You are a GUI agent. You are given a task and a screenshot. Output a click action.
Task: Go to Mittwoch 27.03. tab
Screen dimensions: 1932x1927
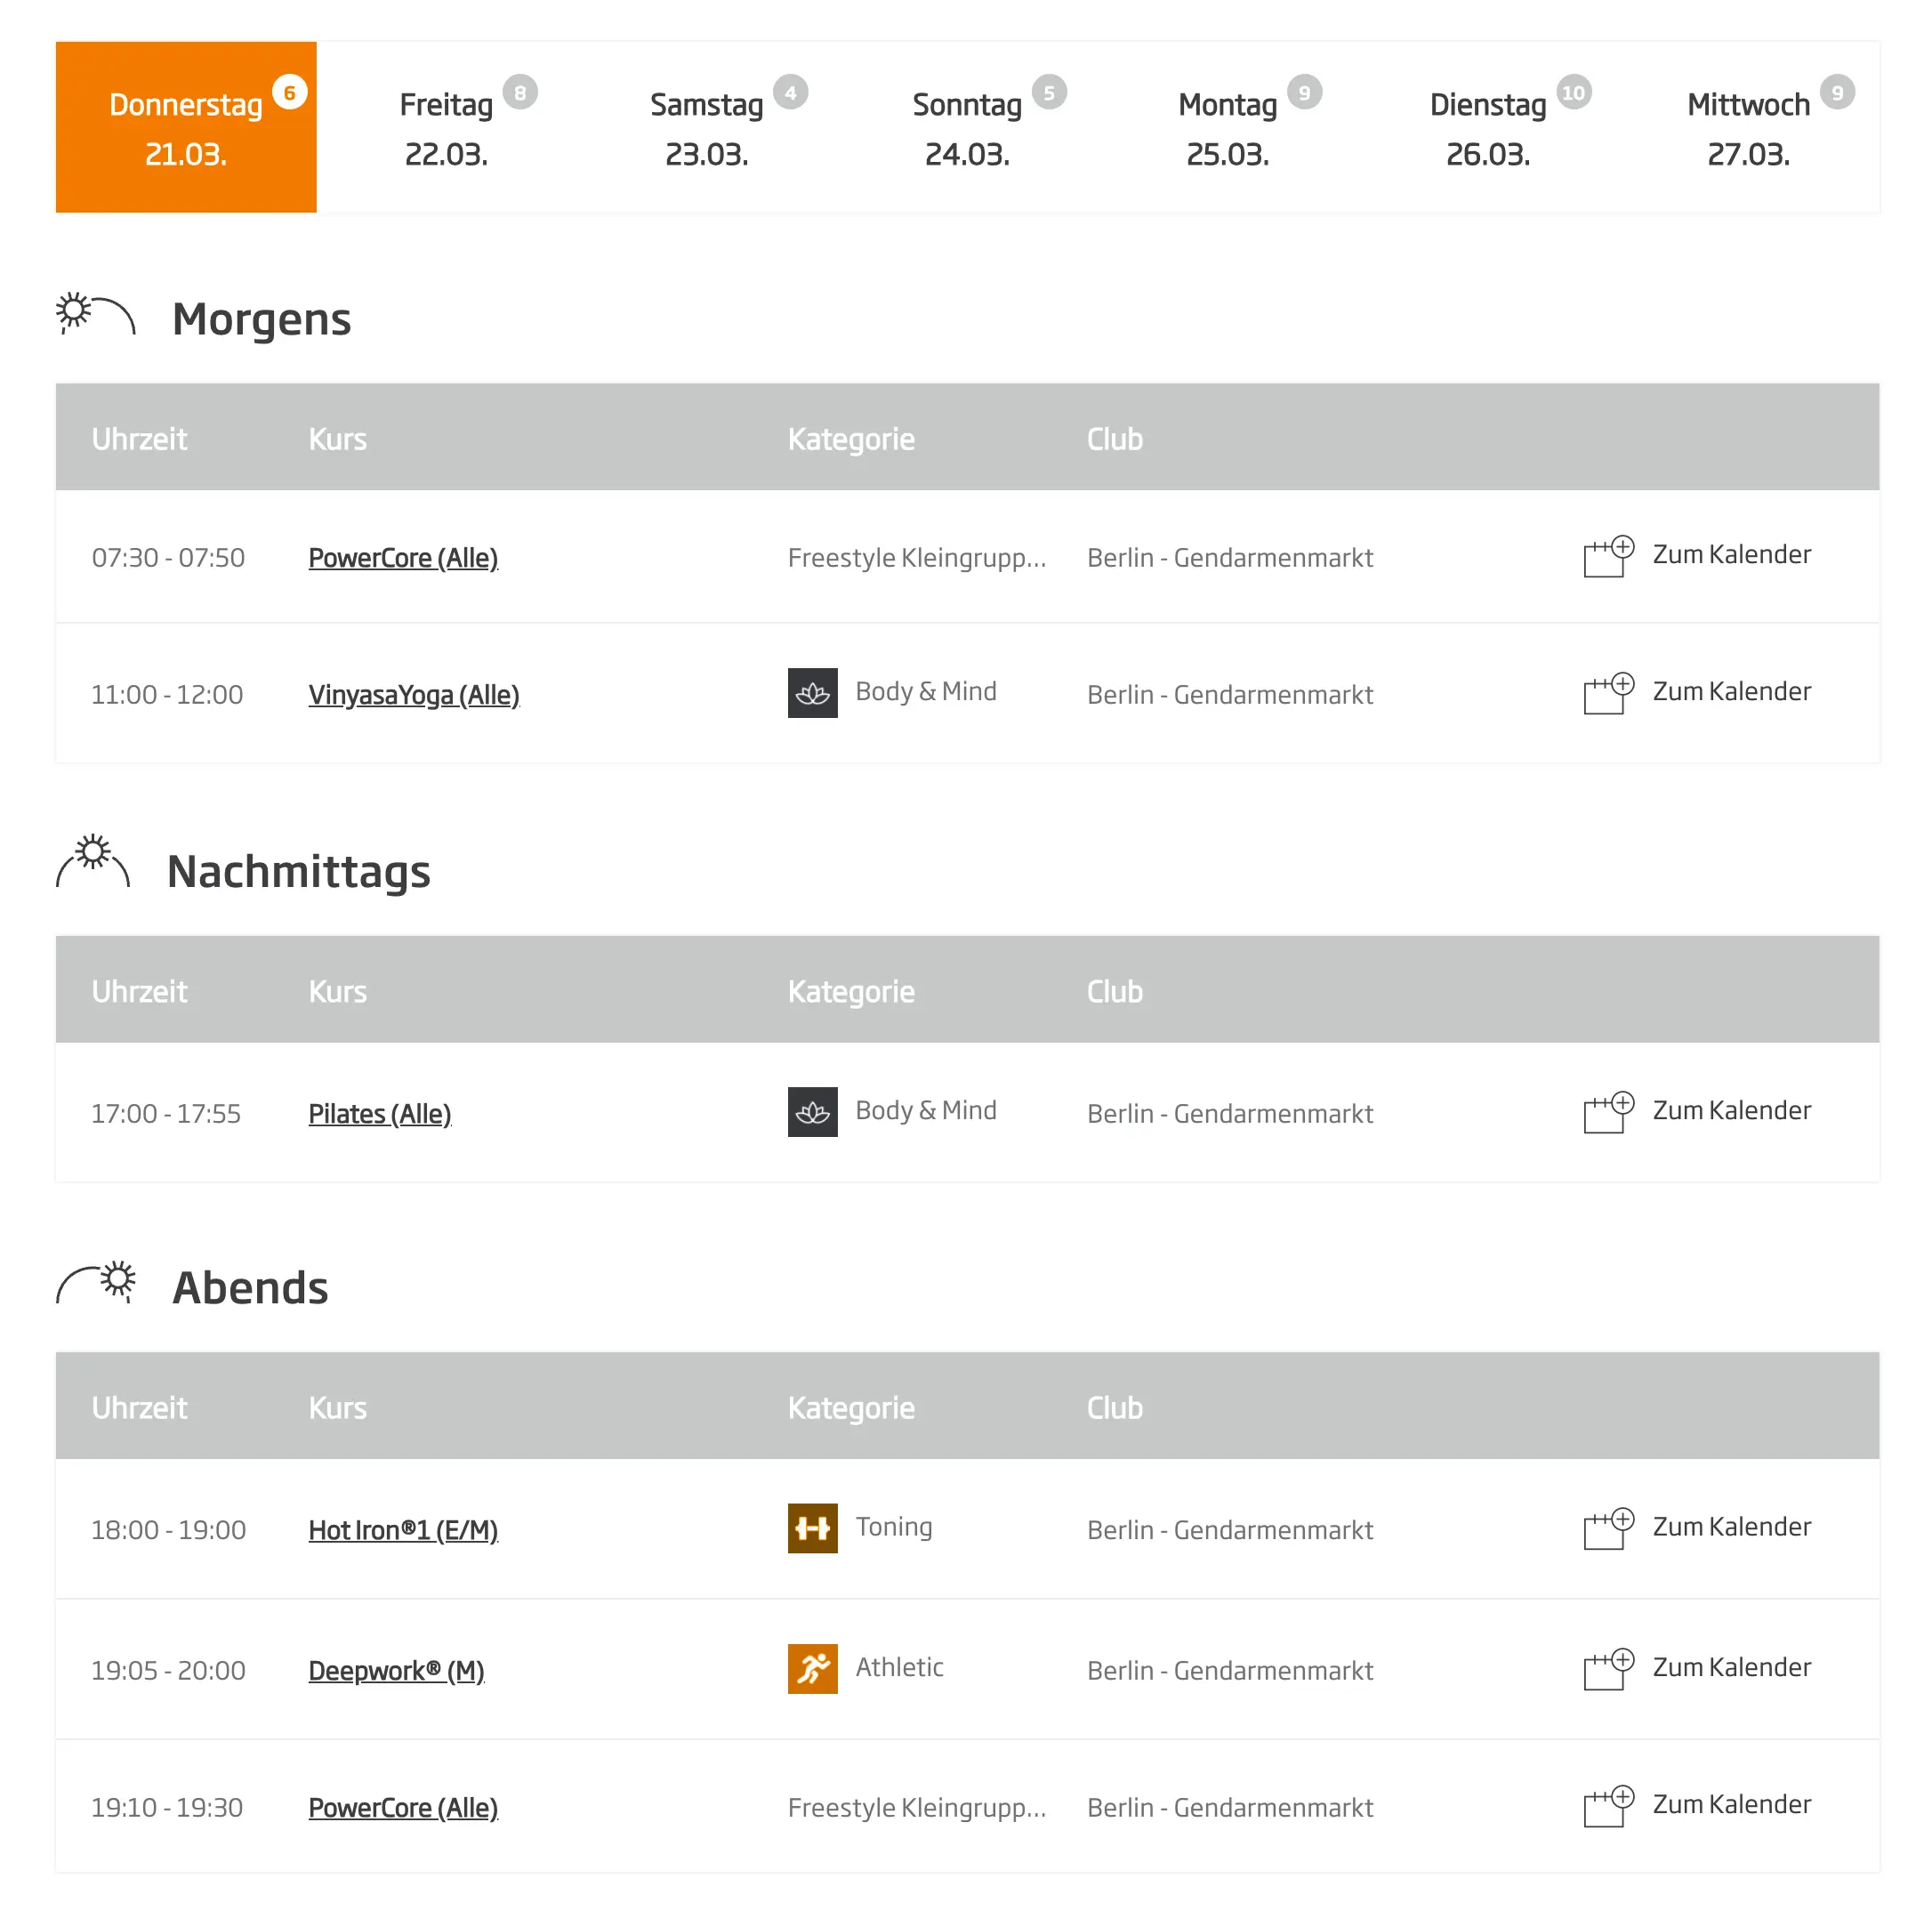click(1747, 127)
